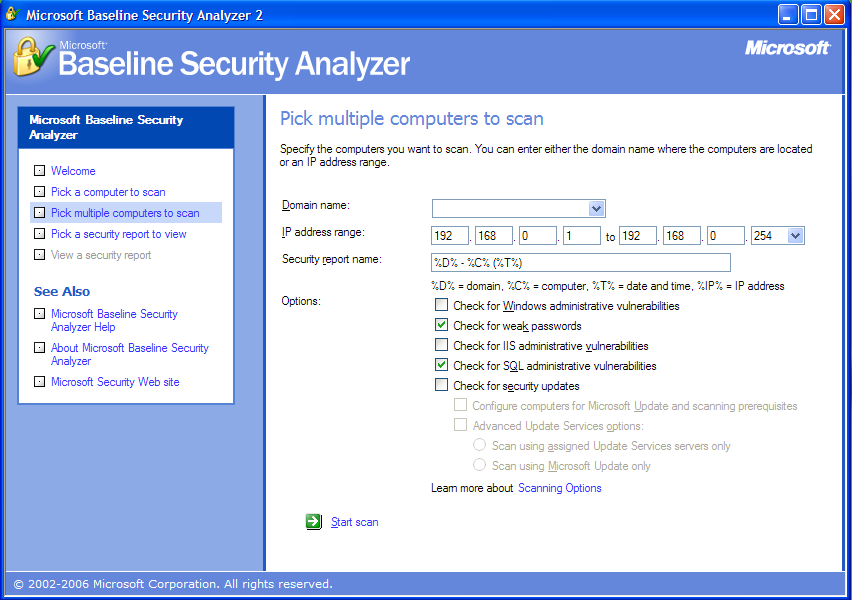Close the Baseline Security Analyzer window
Image resolution: width=852 pixels, height=600 pixels.
834,15
